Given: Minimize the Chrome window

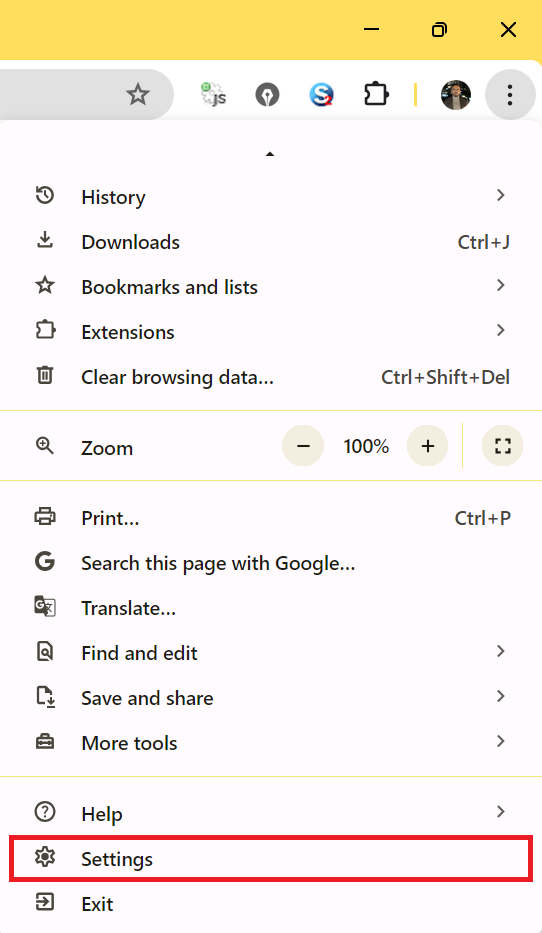Looking at the screenshot, I should [371, 29].
